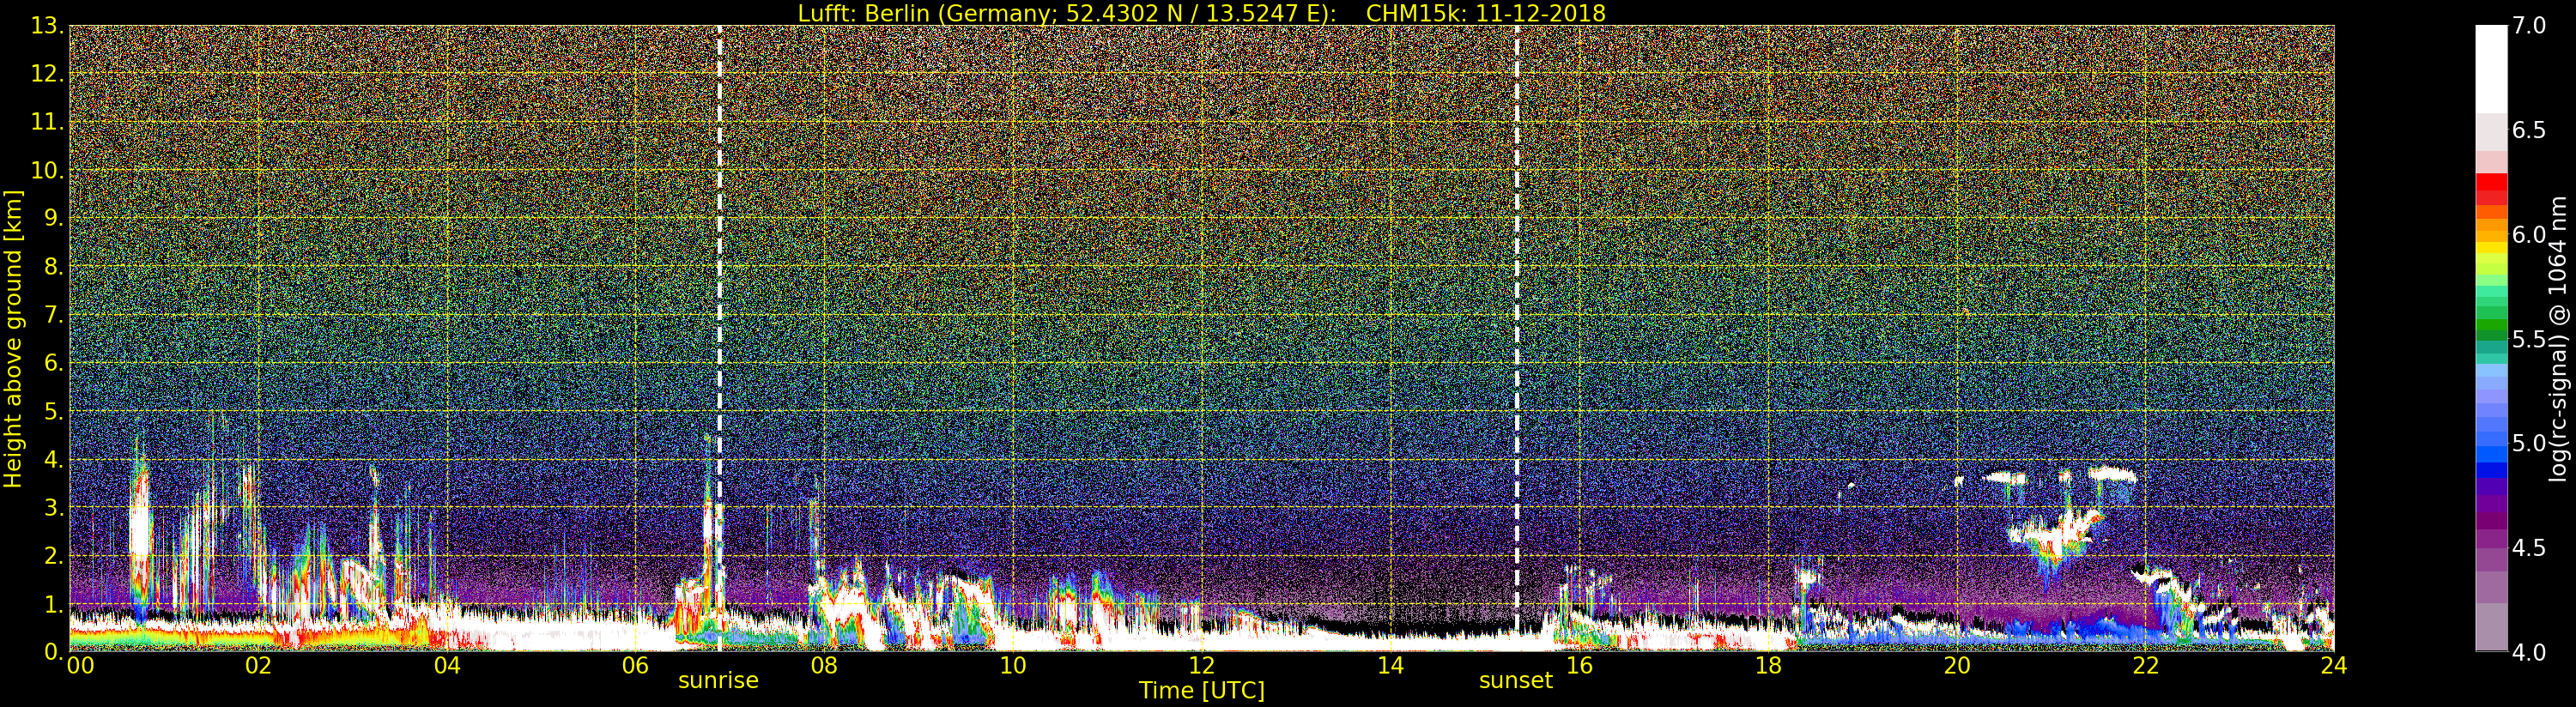Click the 'Time [UTC]' axis label
Viewport: 2576px width, 707px height.
click(1201, 690)
